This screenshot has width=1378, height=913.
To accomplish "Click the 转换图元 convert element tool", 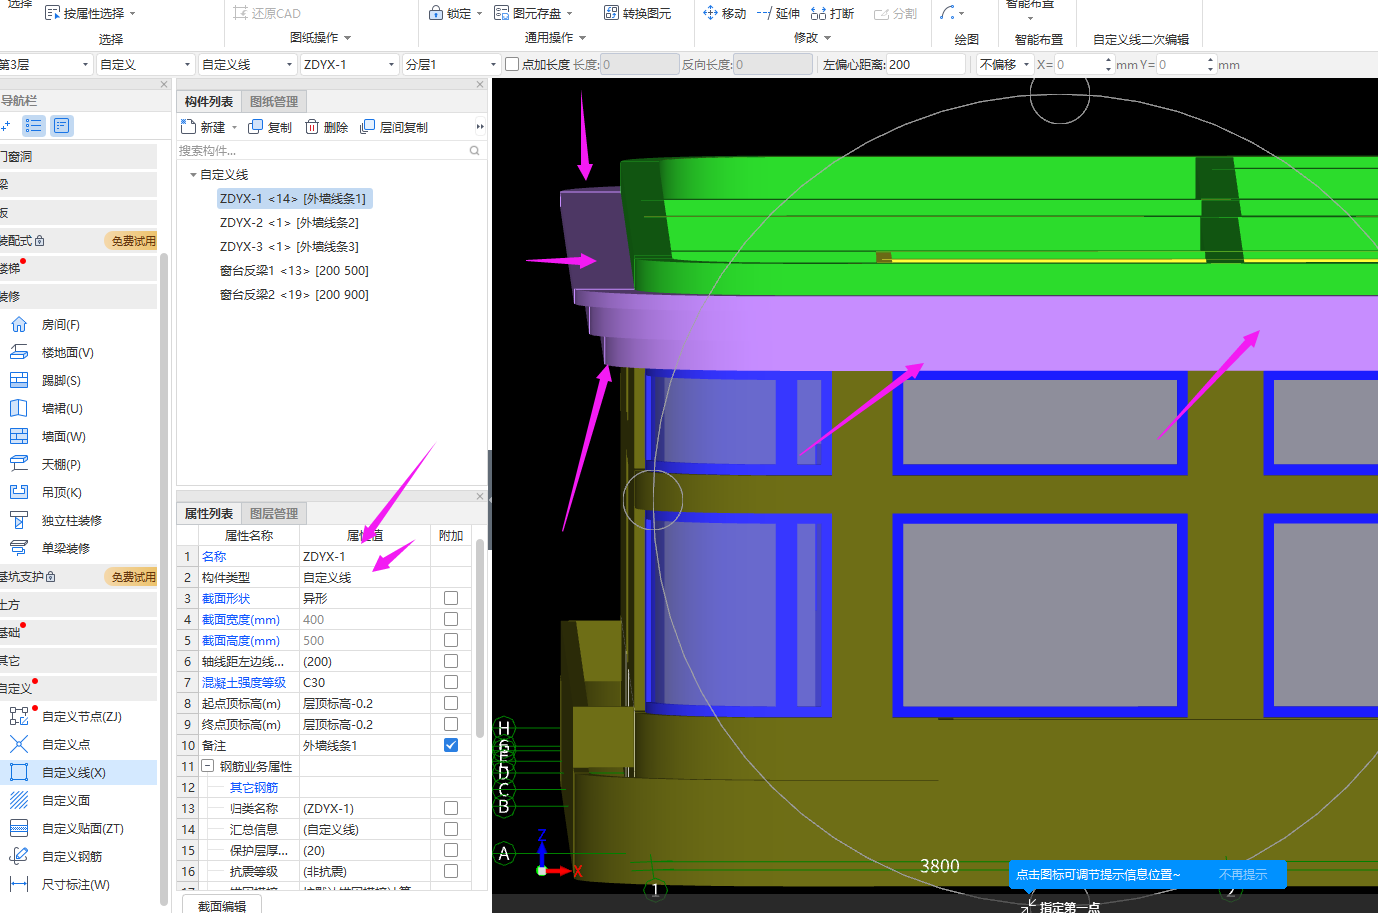I will 637,13.
